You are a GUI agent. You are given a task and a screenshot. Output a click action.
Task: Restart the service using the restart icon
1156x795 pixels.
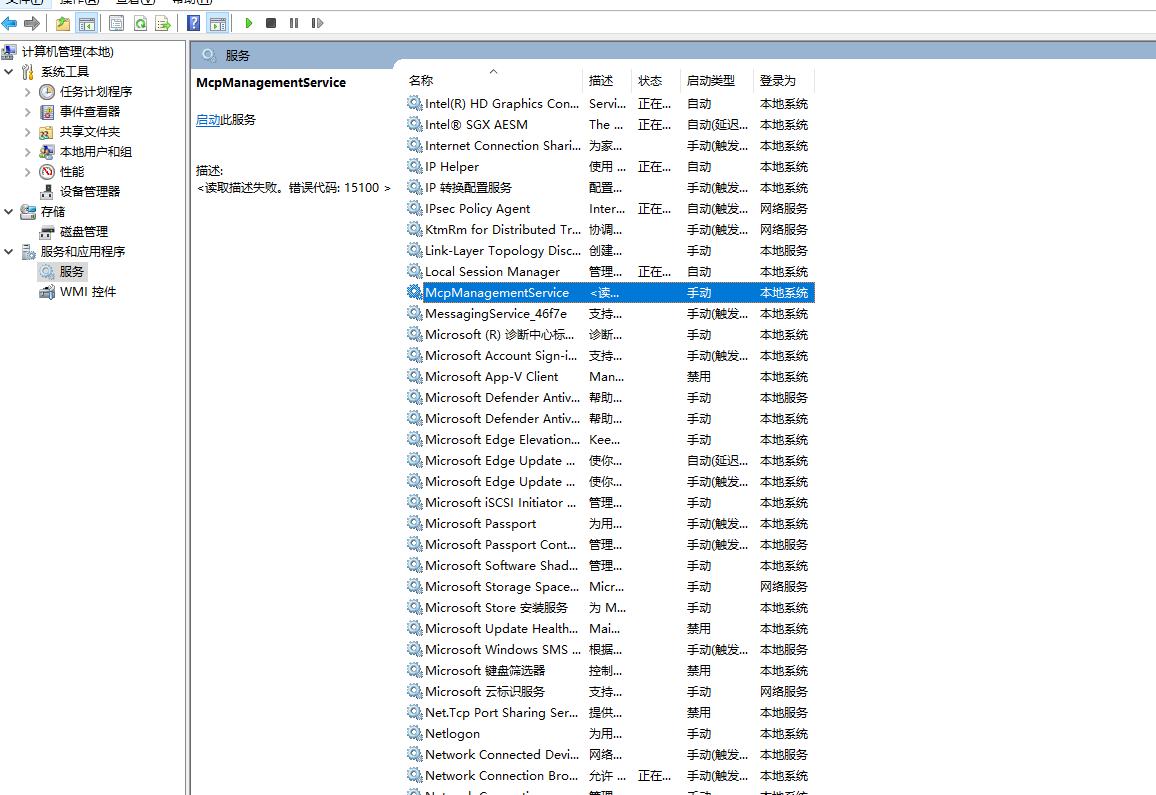(317, 24)
